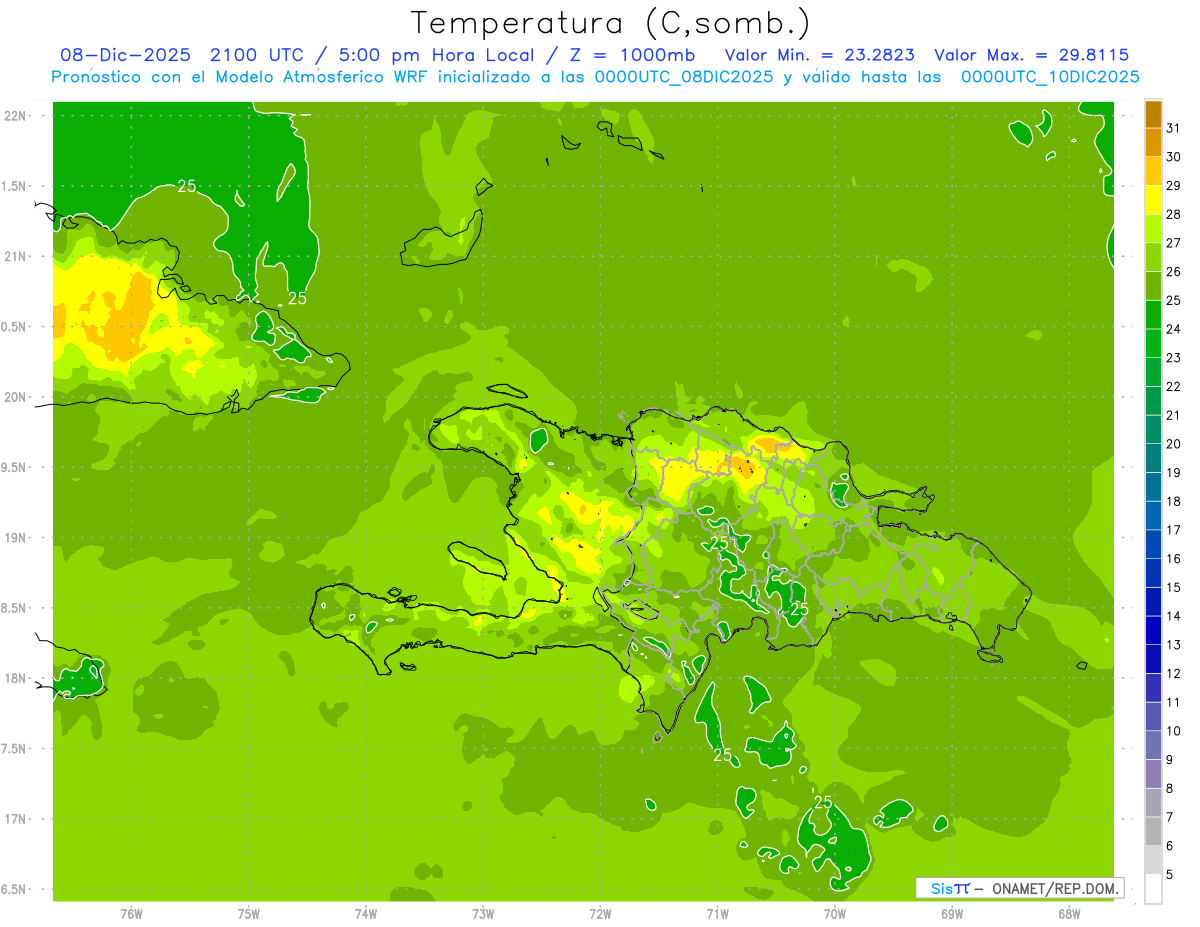Image resolution: width=1200 pixels, height=927 pixels.
Task: Pick the legend swatch between 24 and 25
Action: coord(1153,315)
